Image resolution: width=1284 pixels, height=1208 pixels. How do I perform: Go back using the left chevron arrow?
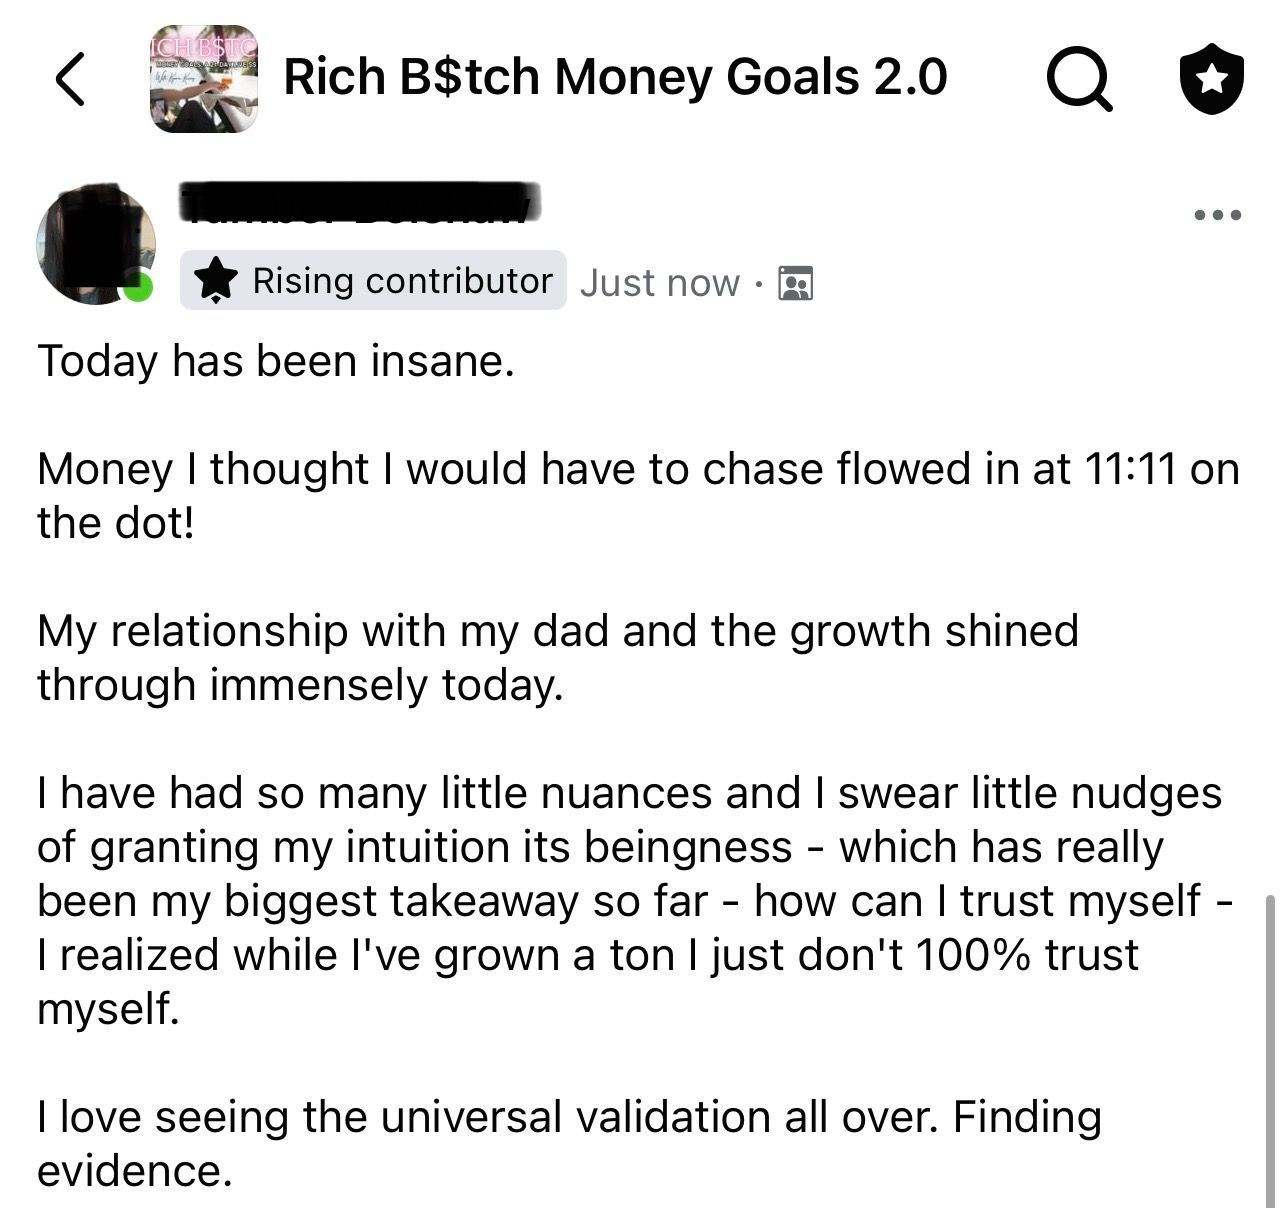pyautogui.click(x=70, y=79)
